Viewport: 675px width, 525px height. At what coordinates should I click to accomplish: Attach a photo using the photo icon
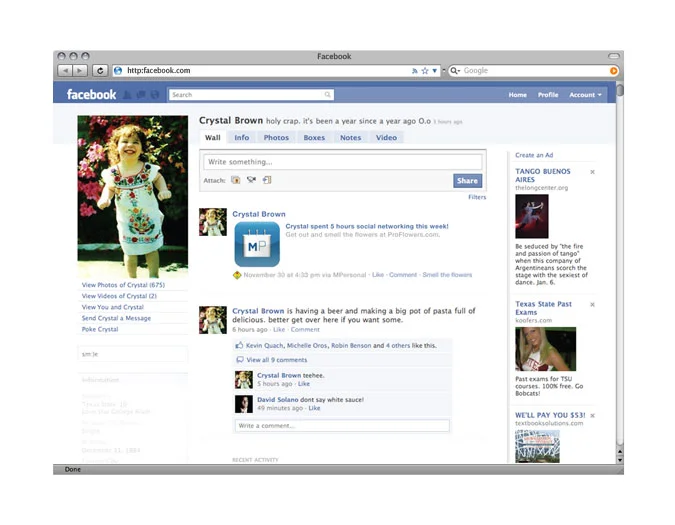[x=235, y=180]
